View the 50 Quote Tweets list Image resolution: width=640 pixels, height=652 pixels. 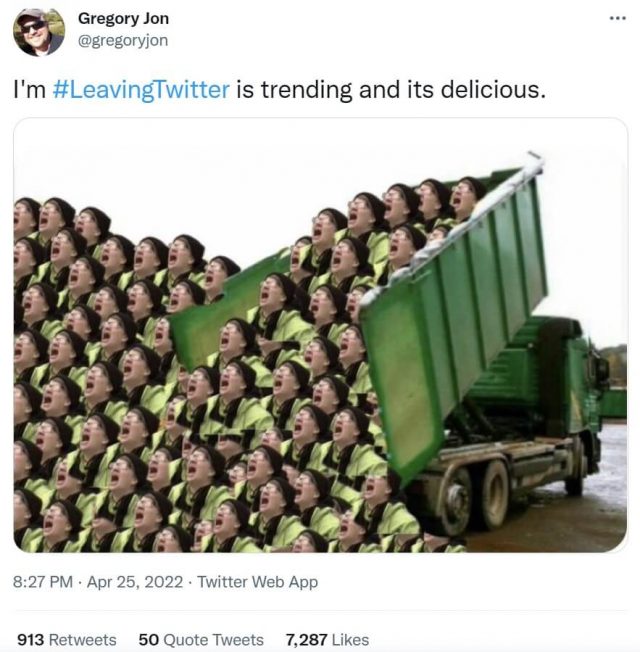coord(200,639)
